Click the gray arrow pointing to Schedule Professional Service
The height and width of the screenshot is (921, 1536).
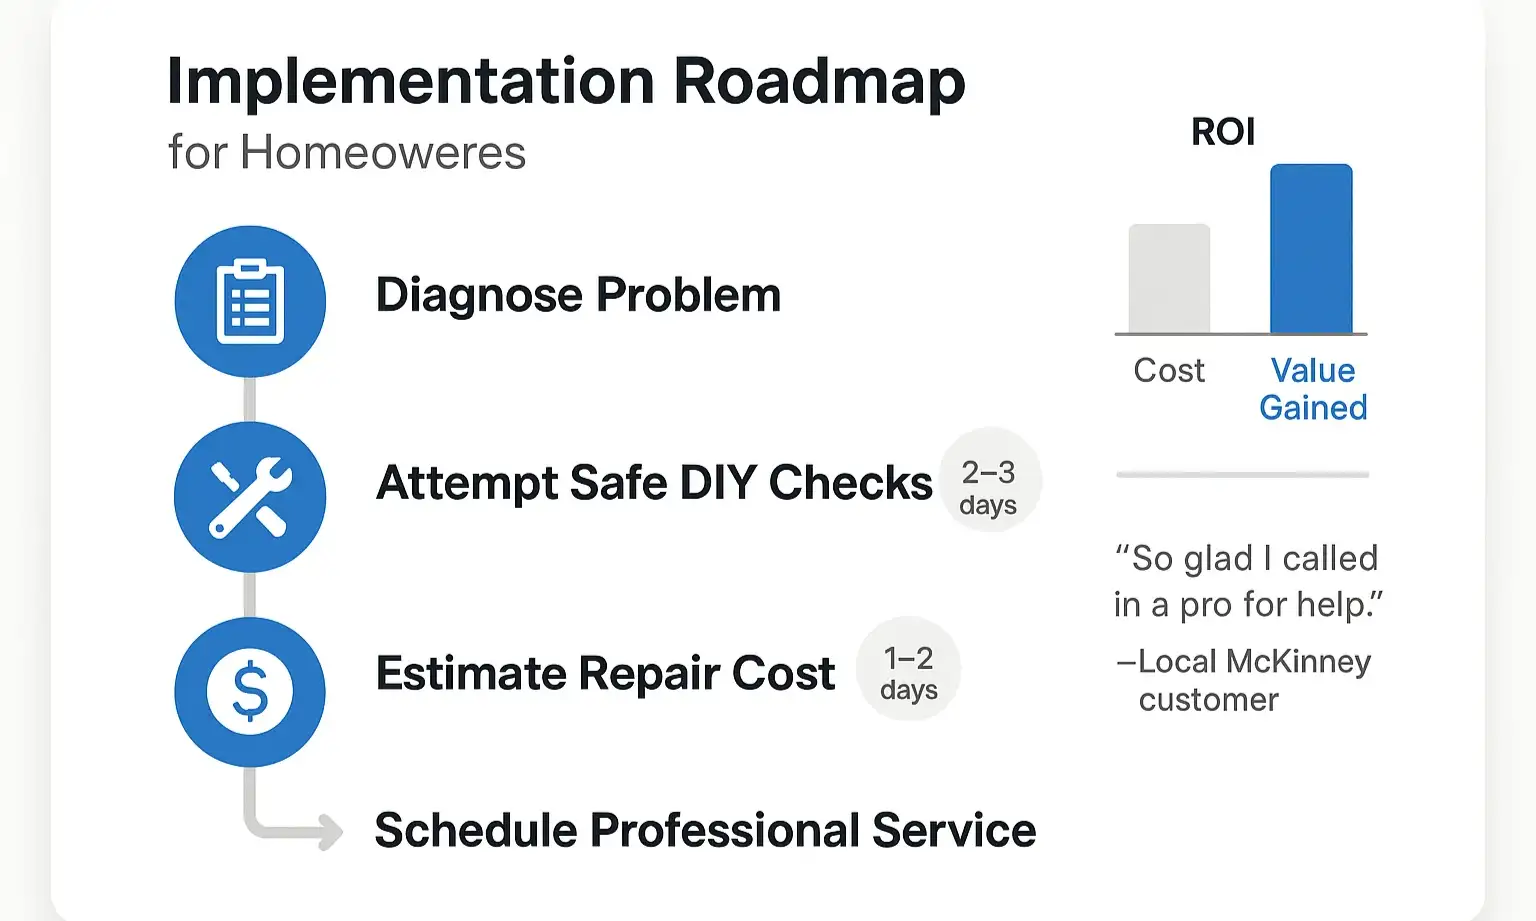(x=300, y=829)
